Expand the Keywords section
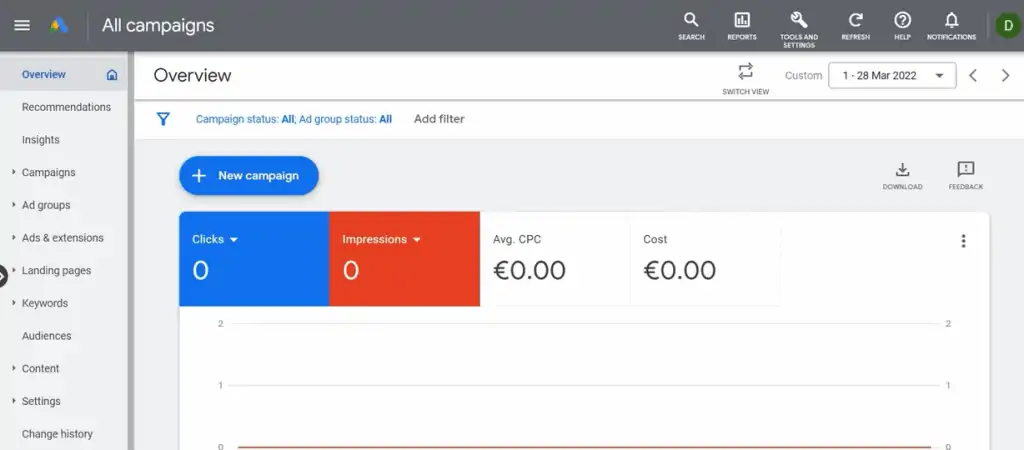 [x=13, y=303]
